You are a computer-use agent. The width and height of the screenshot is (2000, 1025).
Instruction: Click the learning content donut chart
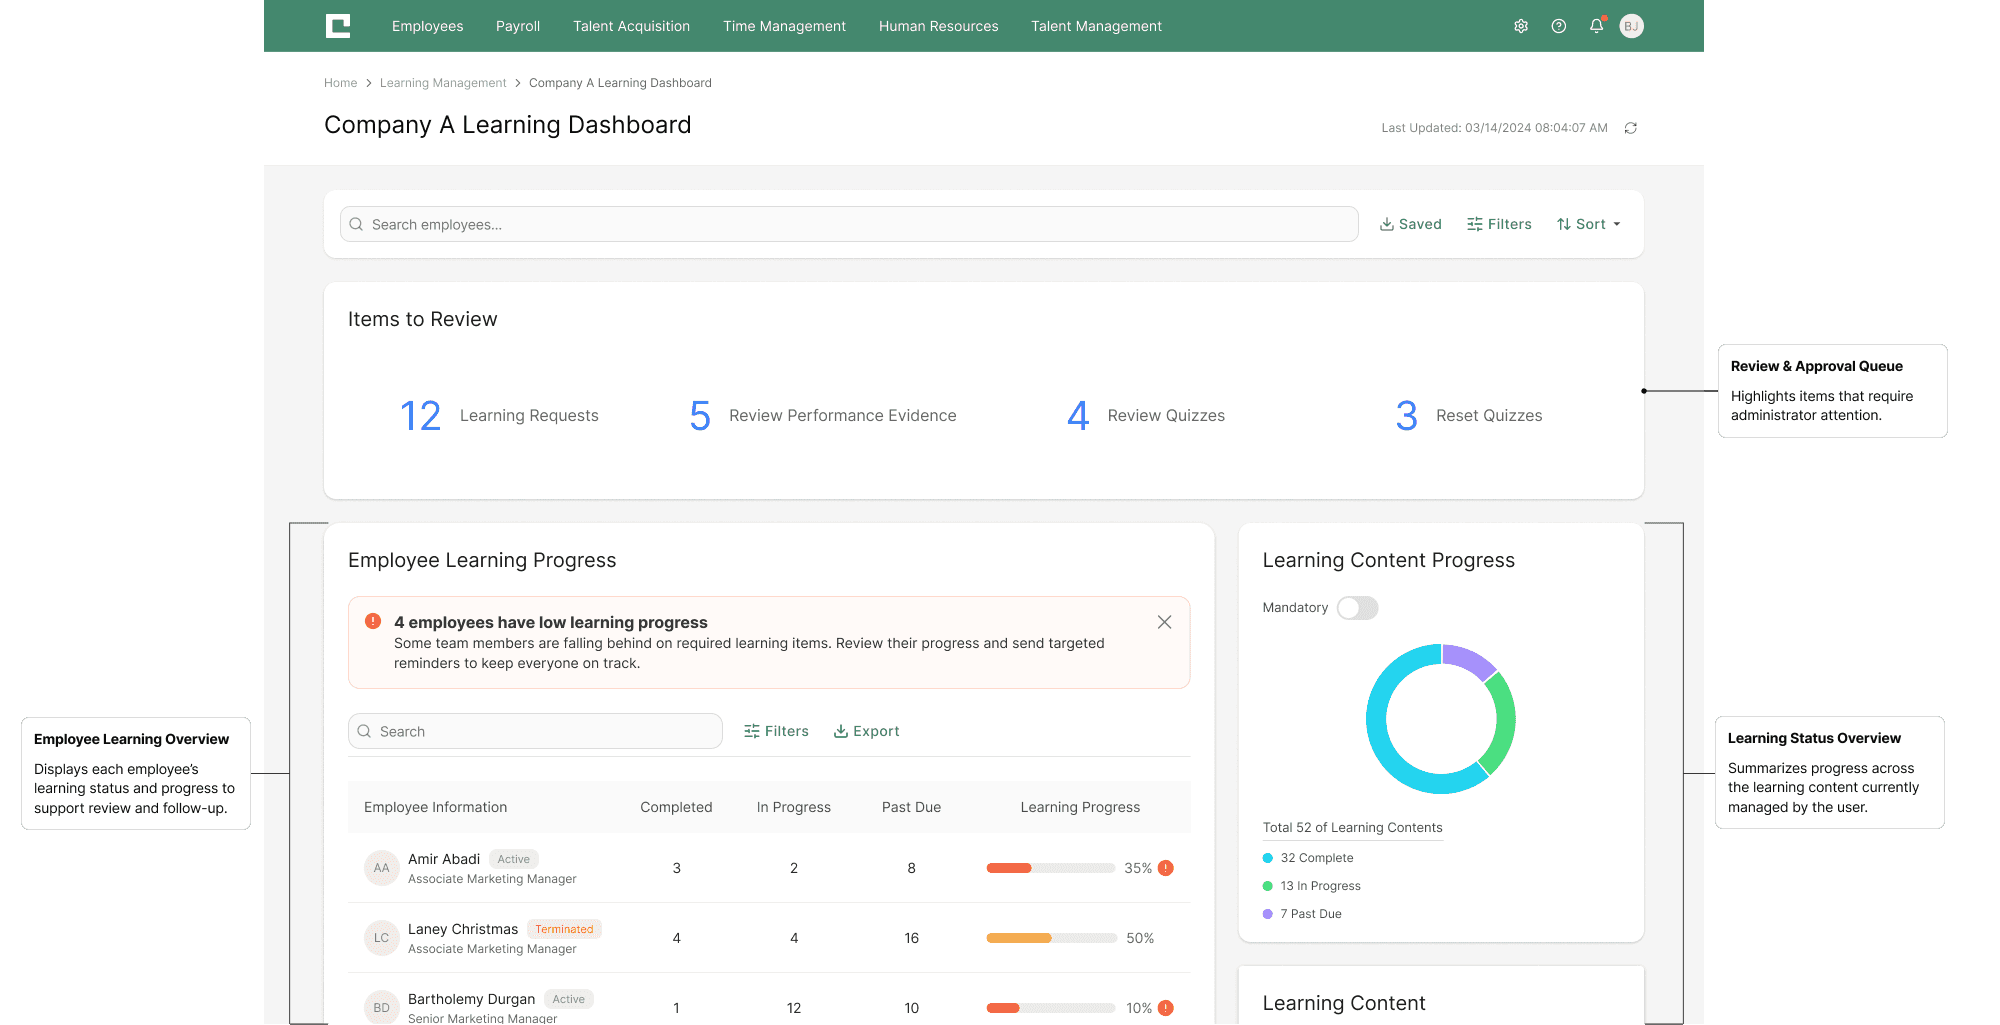[x=1441, y=719]
